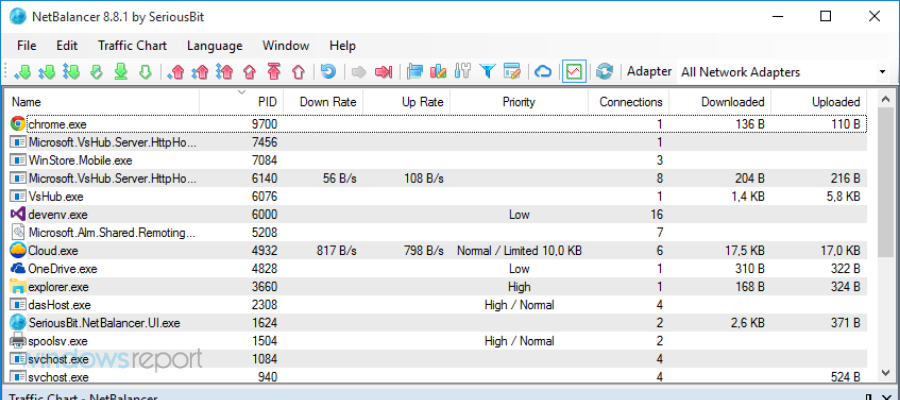The width and height of the screenshot is (900, 400).
Task: Sort by the Priority column header
Action: click(519, 102)
